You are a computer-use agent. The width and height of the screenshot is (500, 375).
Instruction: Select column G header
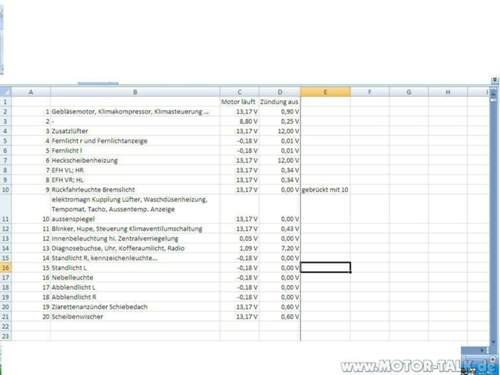tap(409, 92)
